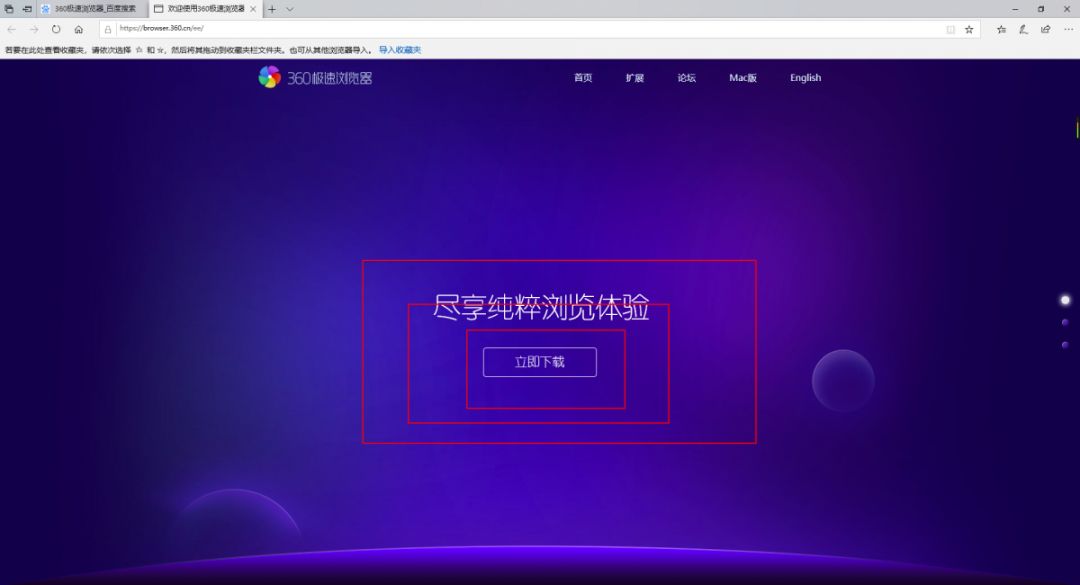Image resolution: width=1080 pixels, height=585 pixels.
Task: Select the first page indicator dot
Action: click(1065, 300)
